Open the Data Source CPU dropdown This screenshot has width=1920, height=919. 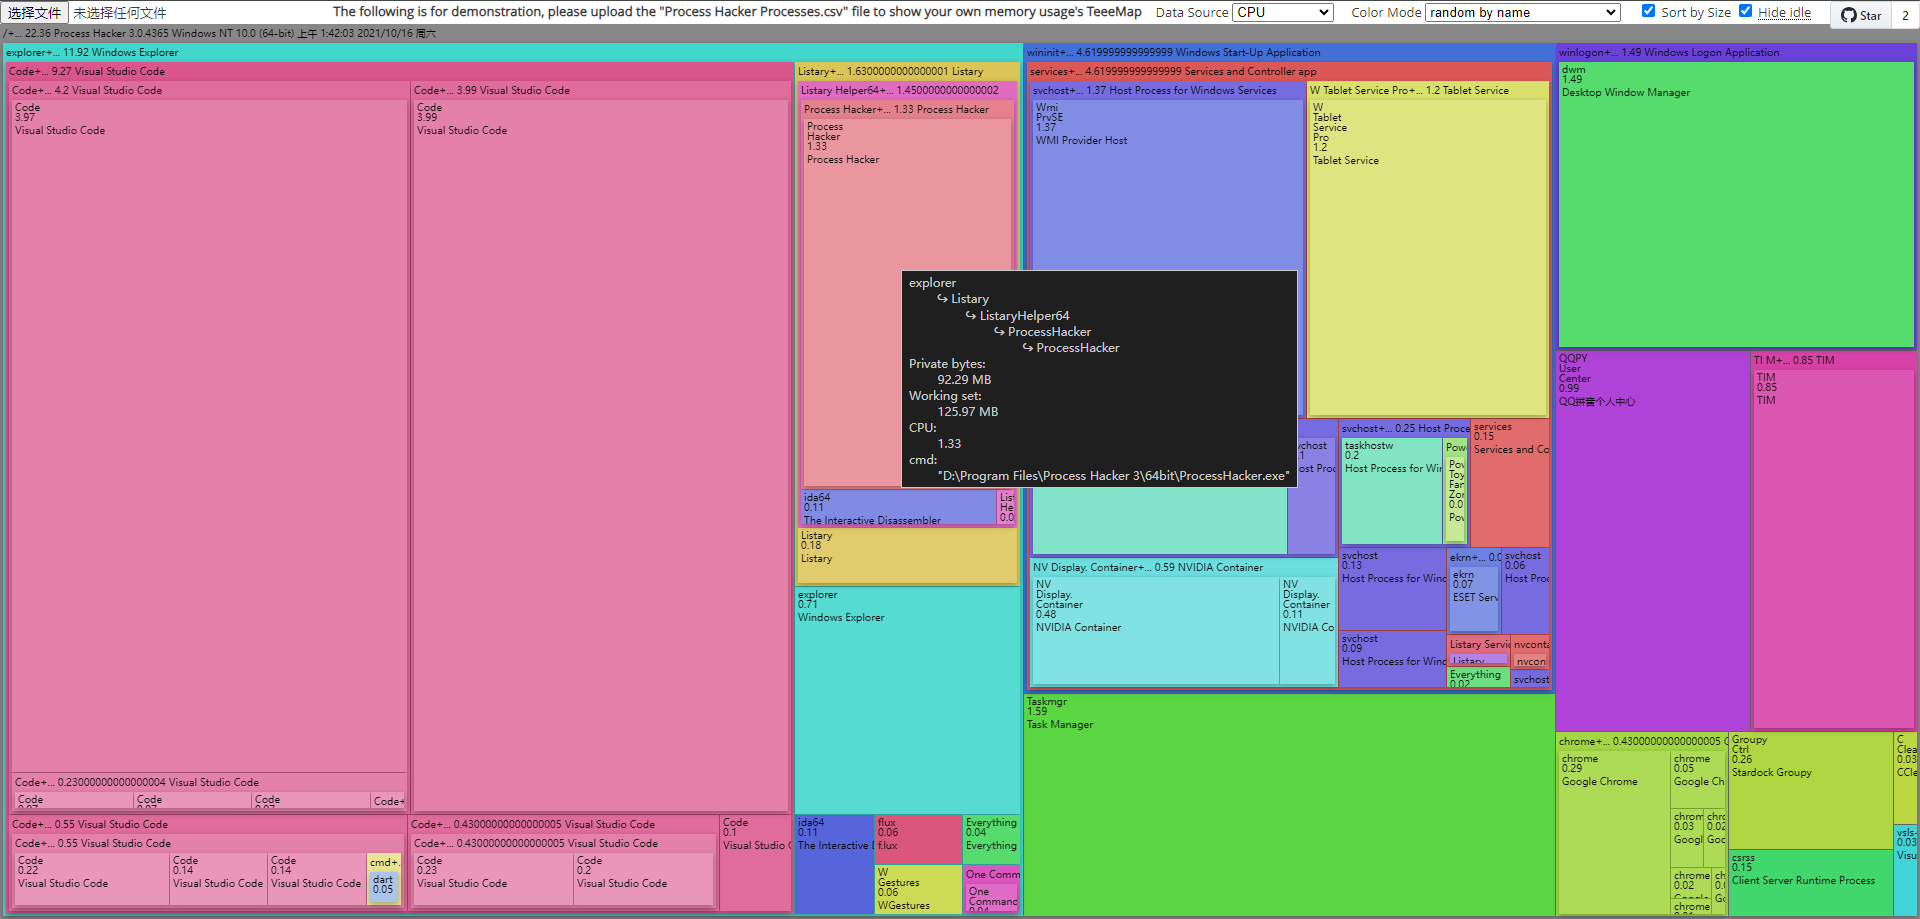[x=1283, y=12]
